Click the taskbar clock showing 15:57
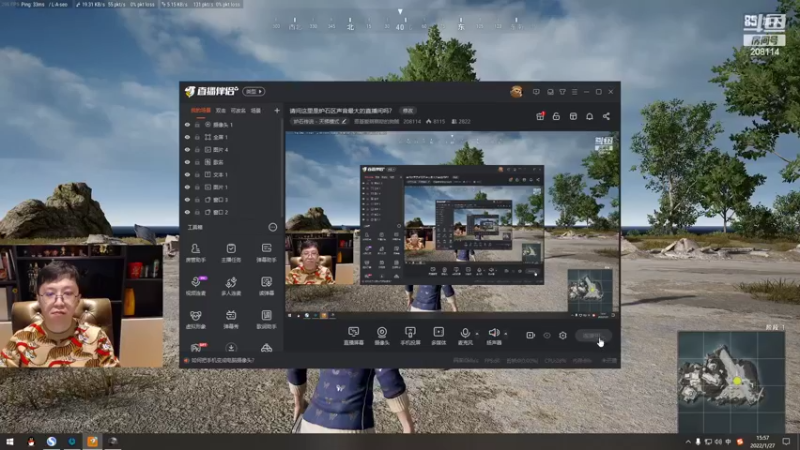The image size is (800, 450). click(762, 441)
